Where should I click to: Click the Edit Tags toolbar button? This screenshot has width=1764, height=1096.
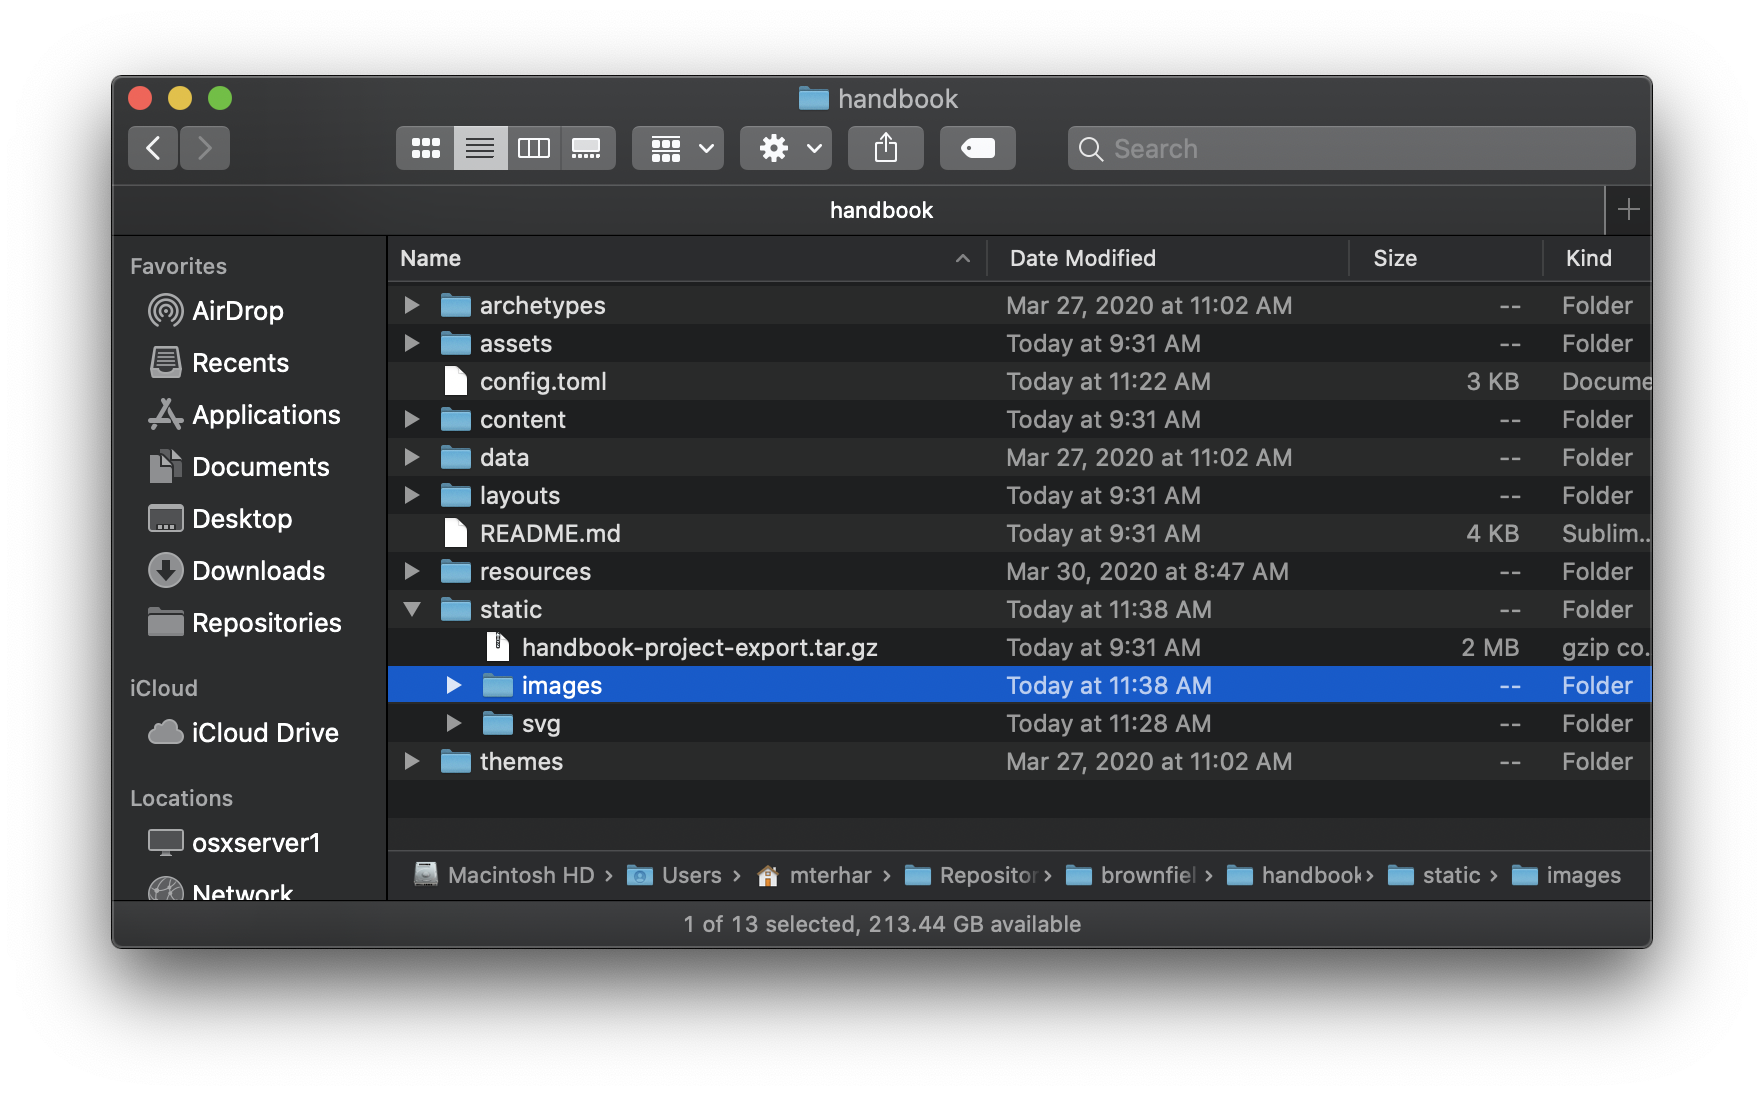coord(977,148)
